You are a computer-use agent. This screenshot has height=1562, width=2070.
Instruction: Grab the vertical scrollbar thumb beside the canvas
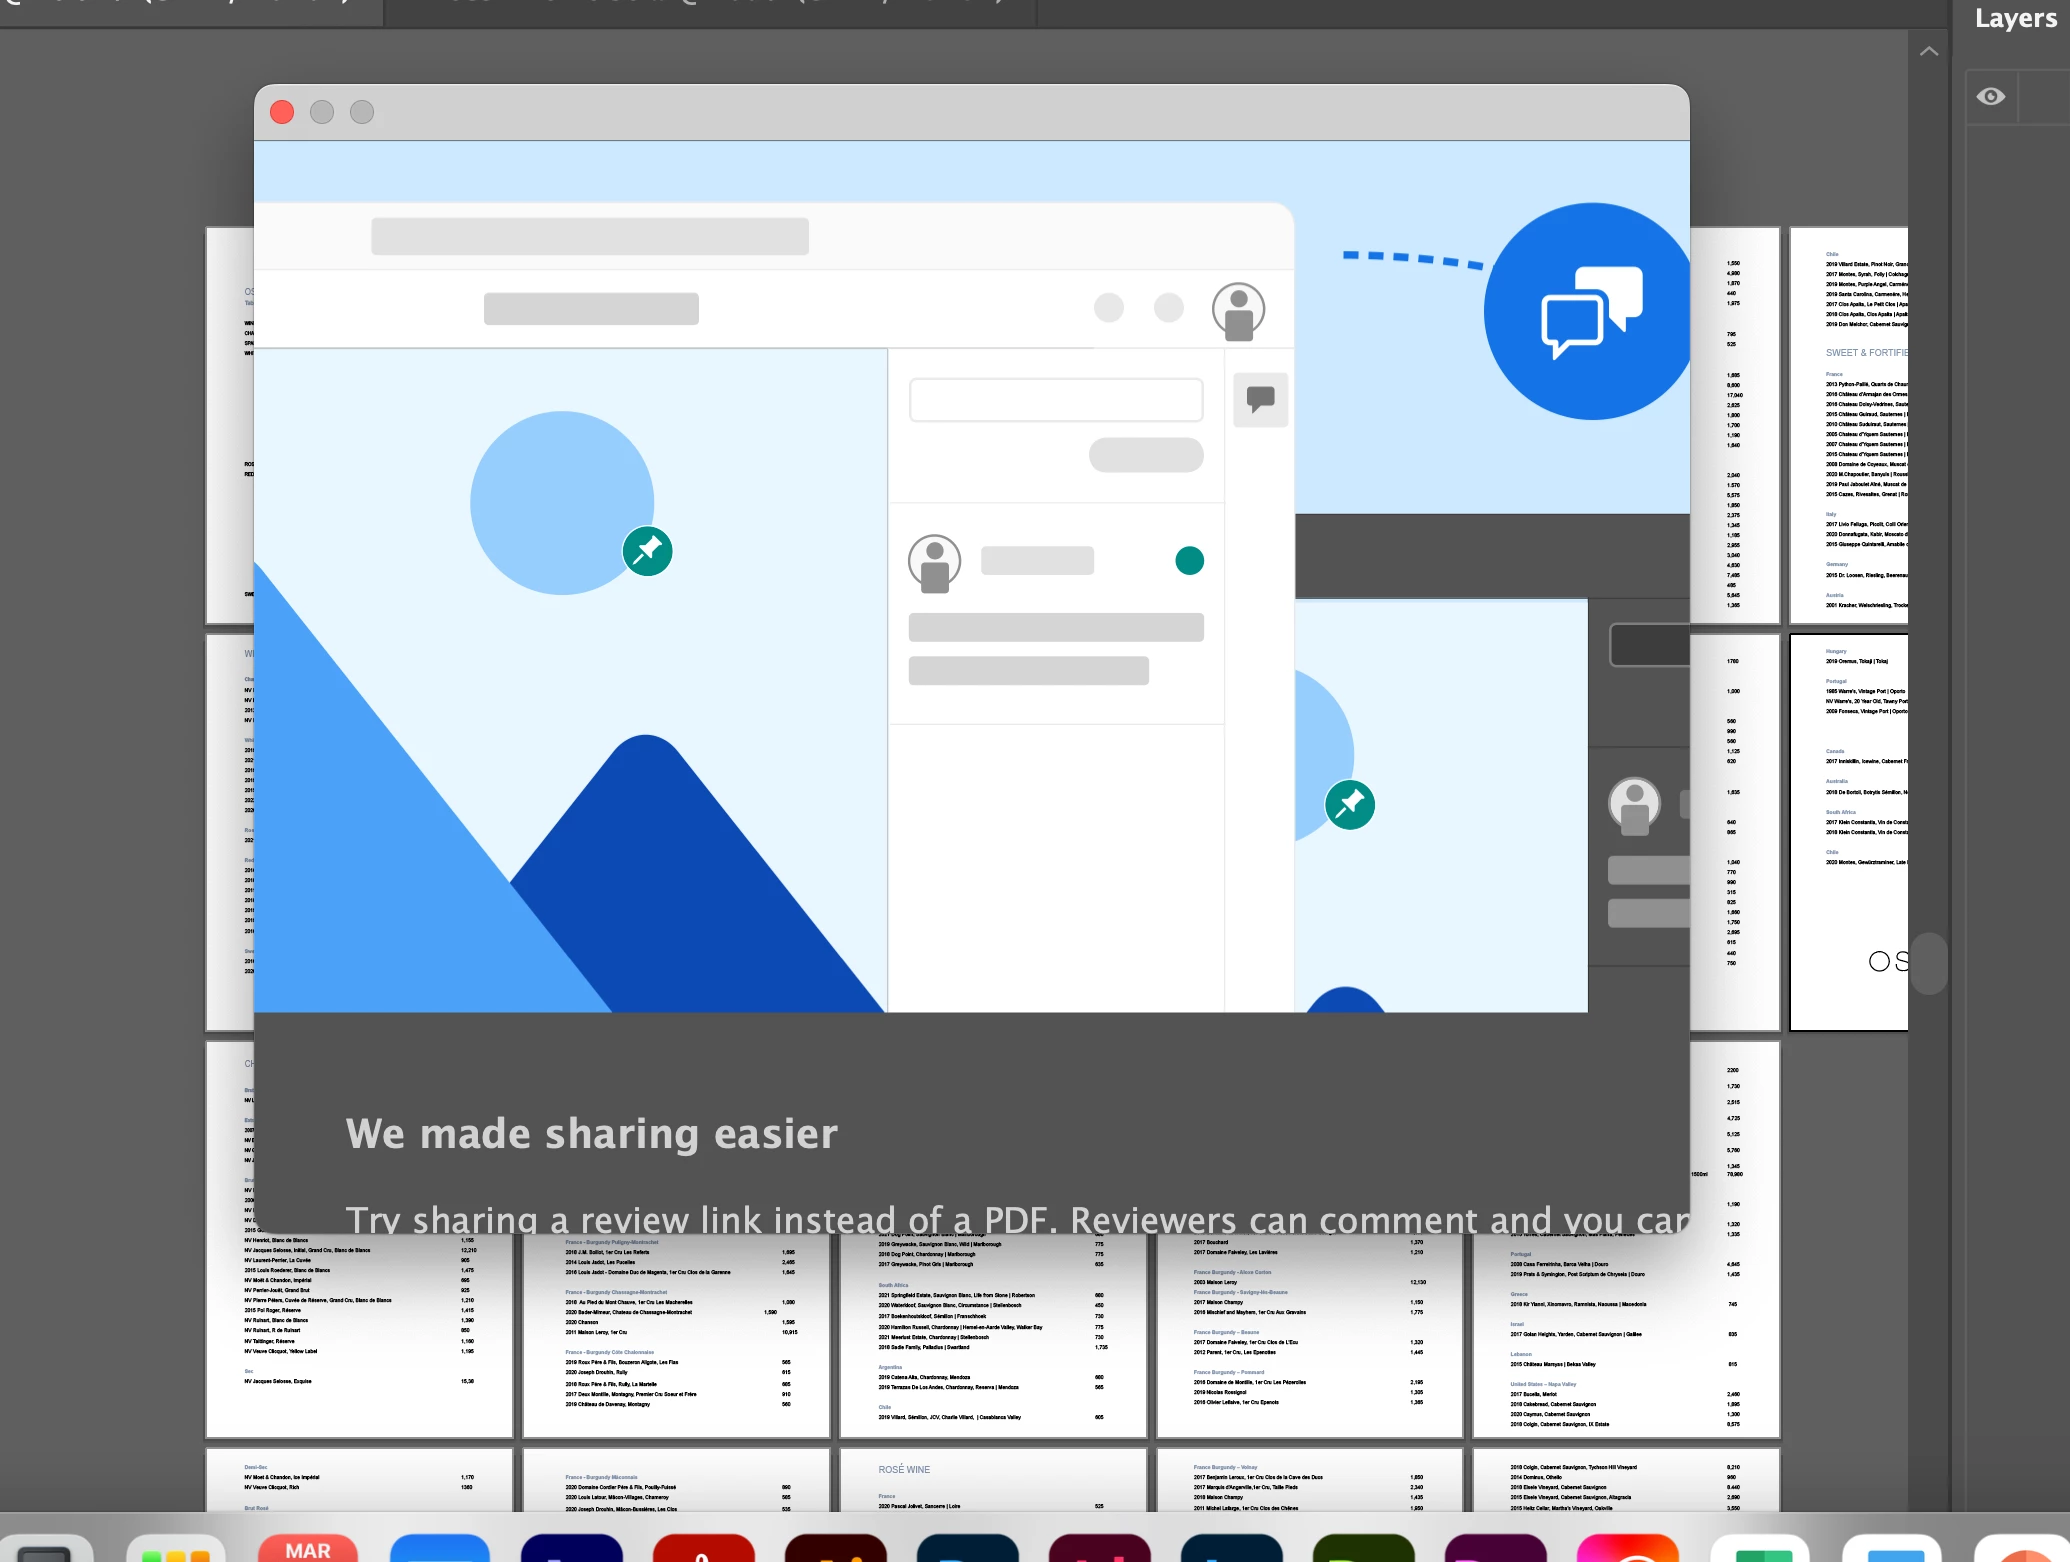pyautogui.click(x=1929, y=963)
